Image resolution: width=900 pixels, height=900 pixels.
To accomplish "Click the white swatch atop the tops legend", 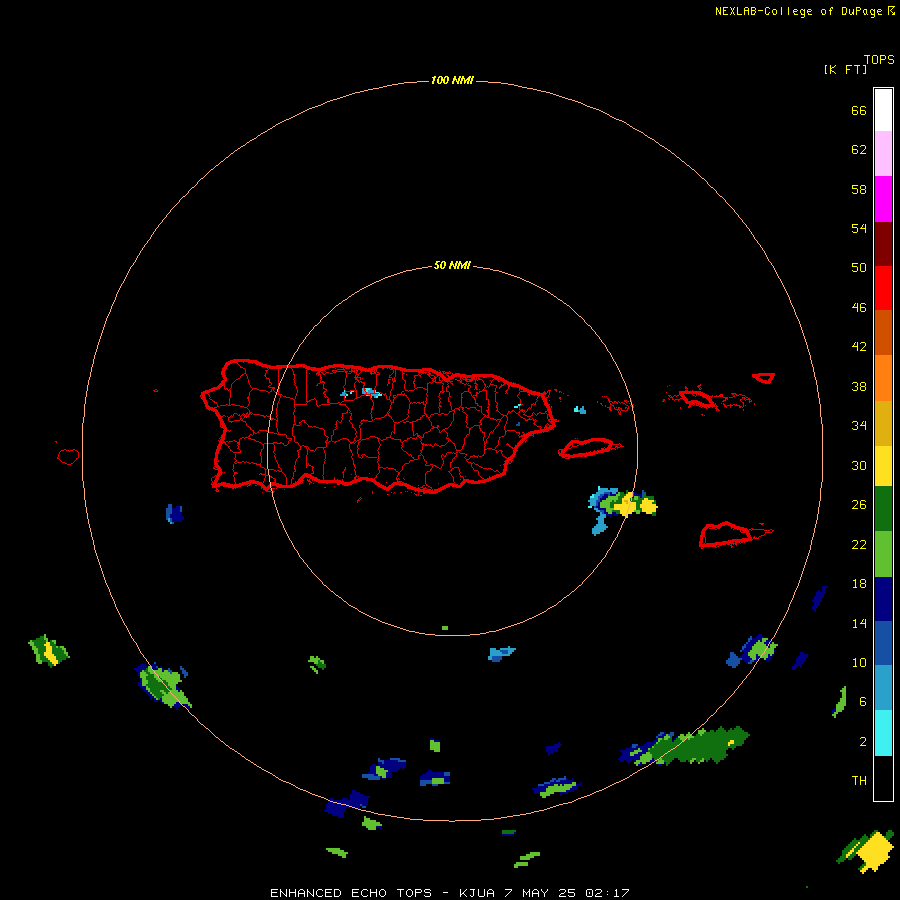I will coord(883,110).
